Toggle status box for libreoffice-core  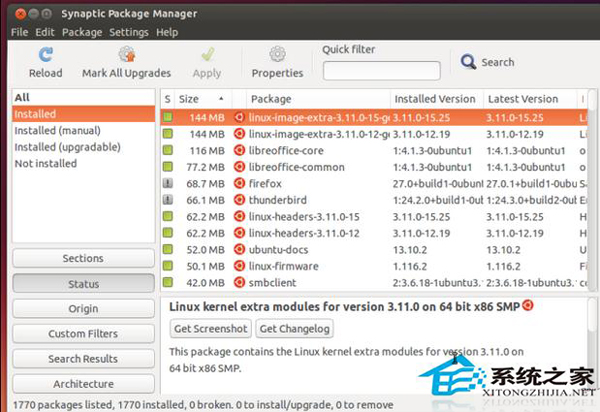click(168, 150)
